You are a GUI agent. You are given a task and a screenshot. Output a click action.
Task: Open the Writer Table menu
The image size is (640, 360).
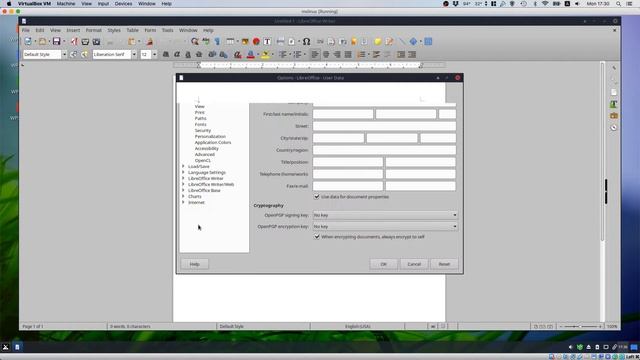(132, 30)
